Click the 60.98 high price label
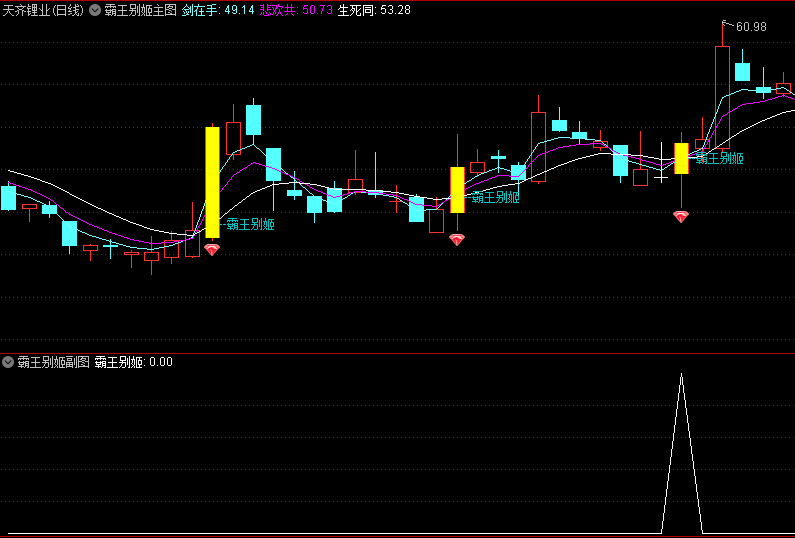Screen dimensions: 795x538 pyautogui.click(x=751, y=27)
